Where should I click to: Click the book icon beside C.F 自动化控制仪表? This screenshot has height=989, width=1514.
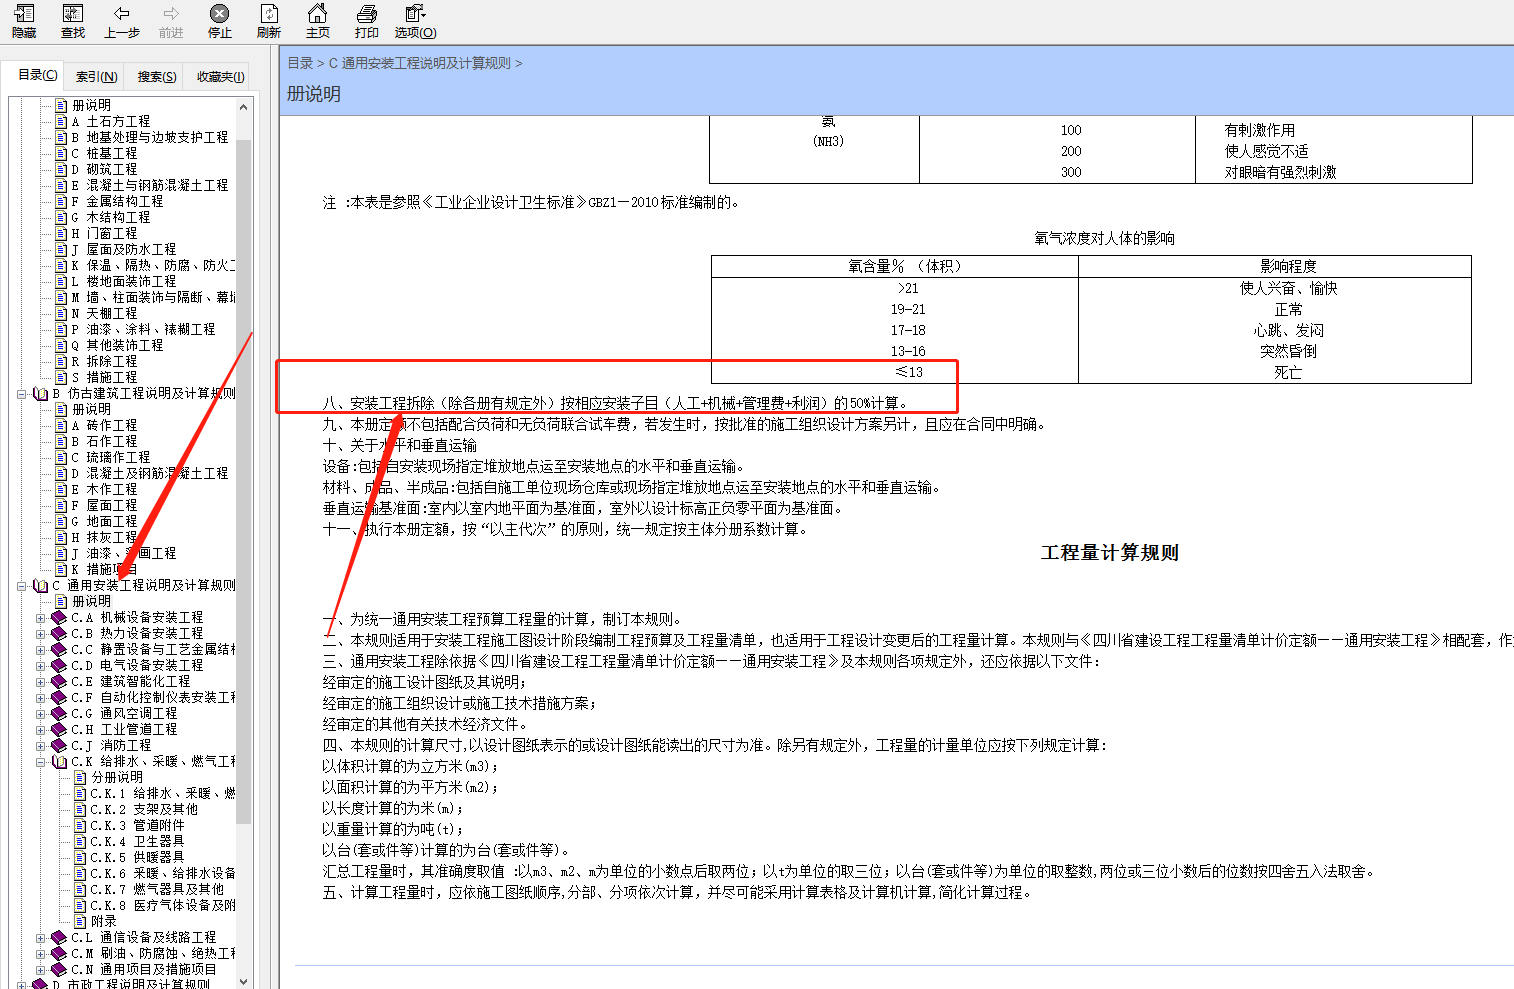tap(59, 697)
